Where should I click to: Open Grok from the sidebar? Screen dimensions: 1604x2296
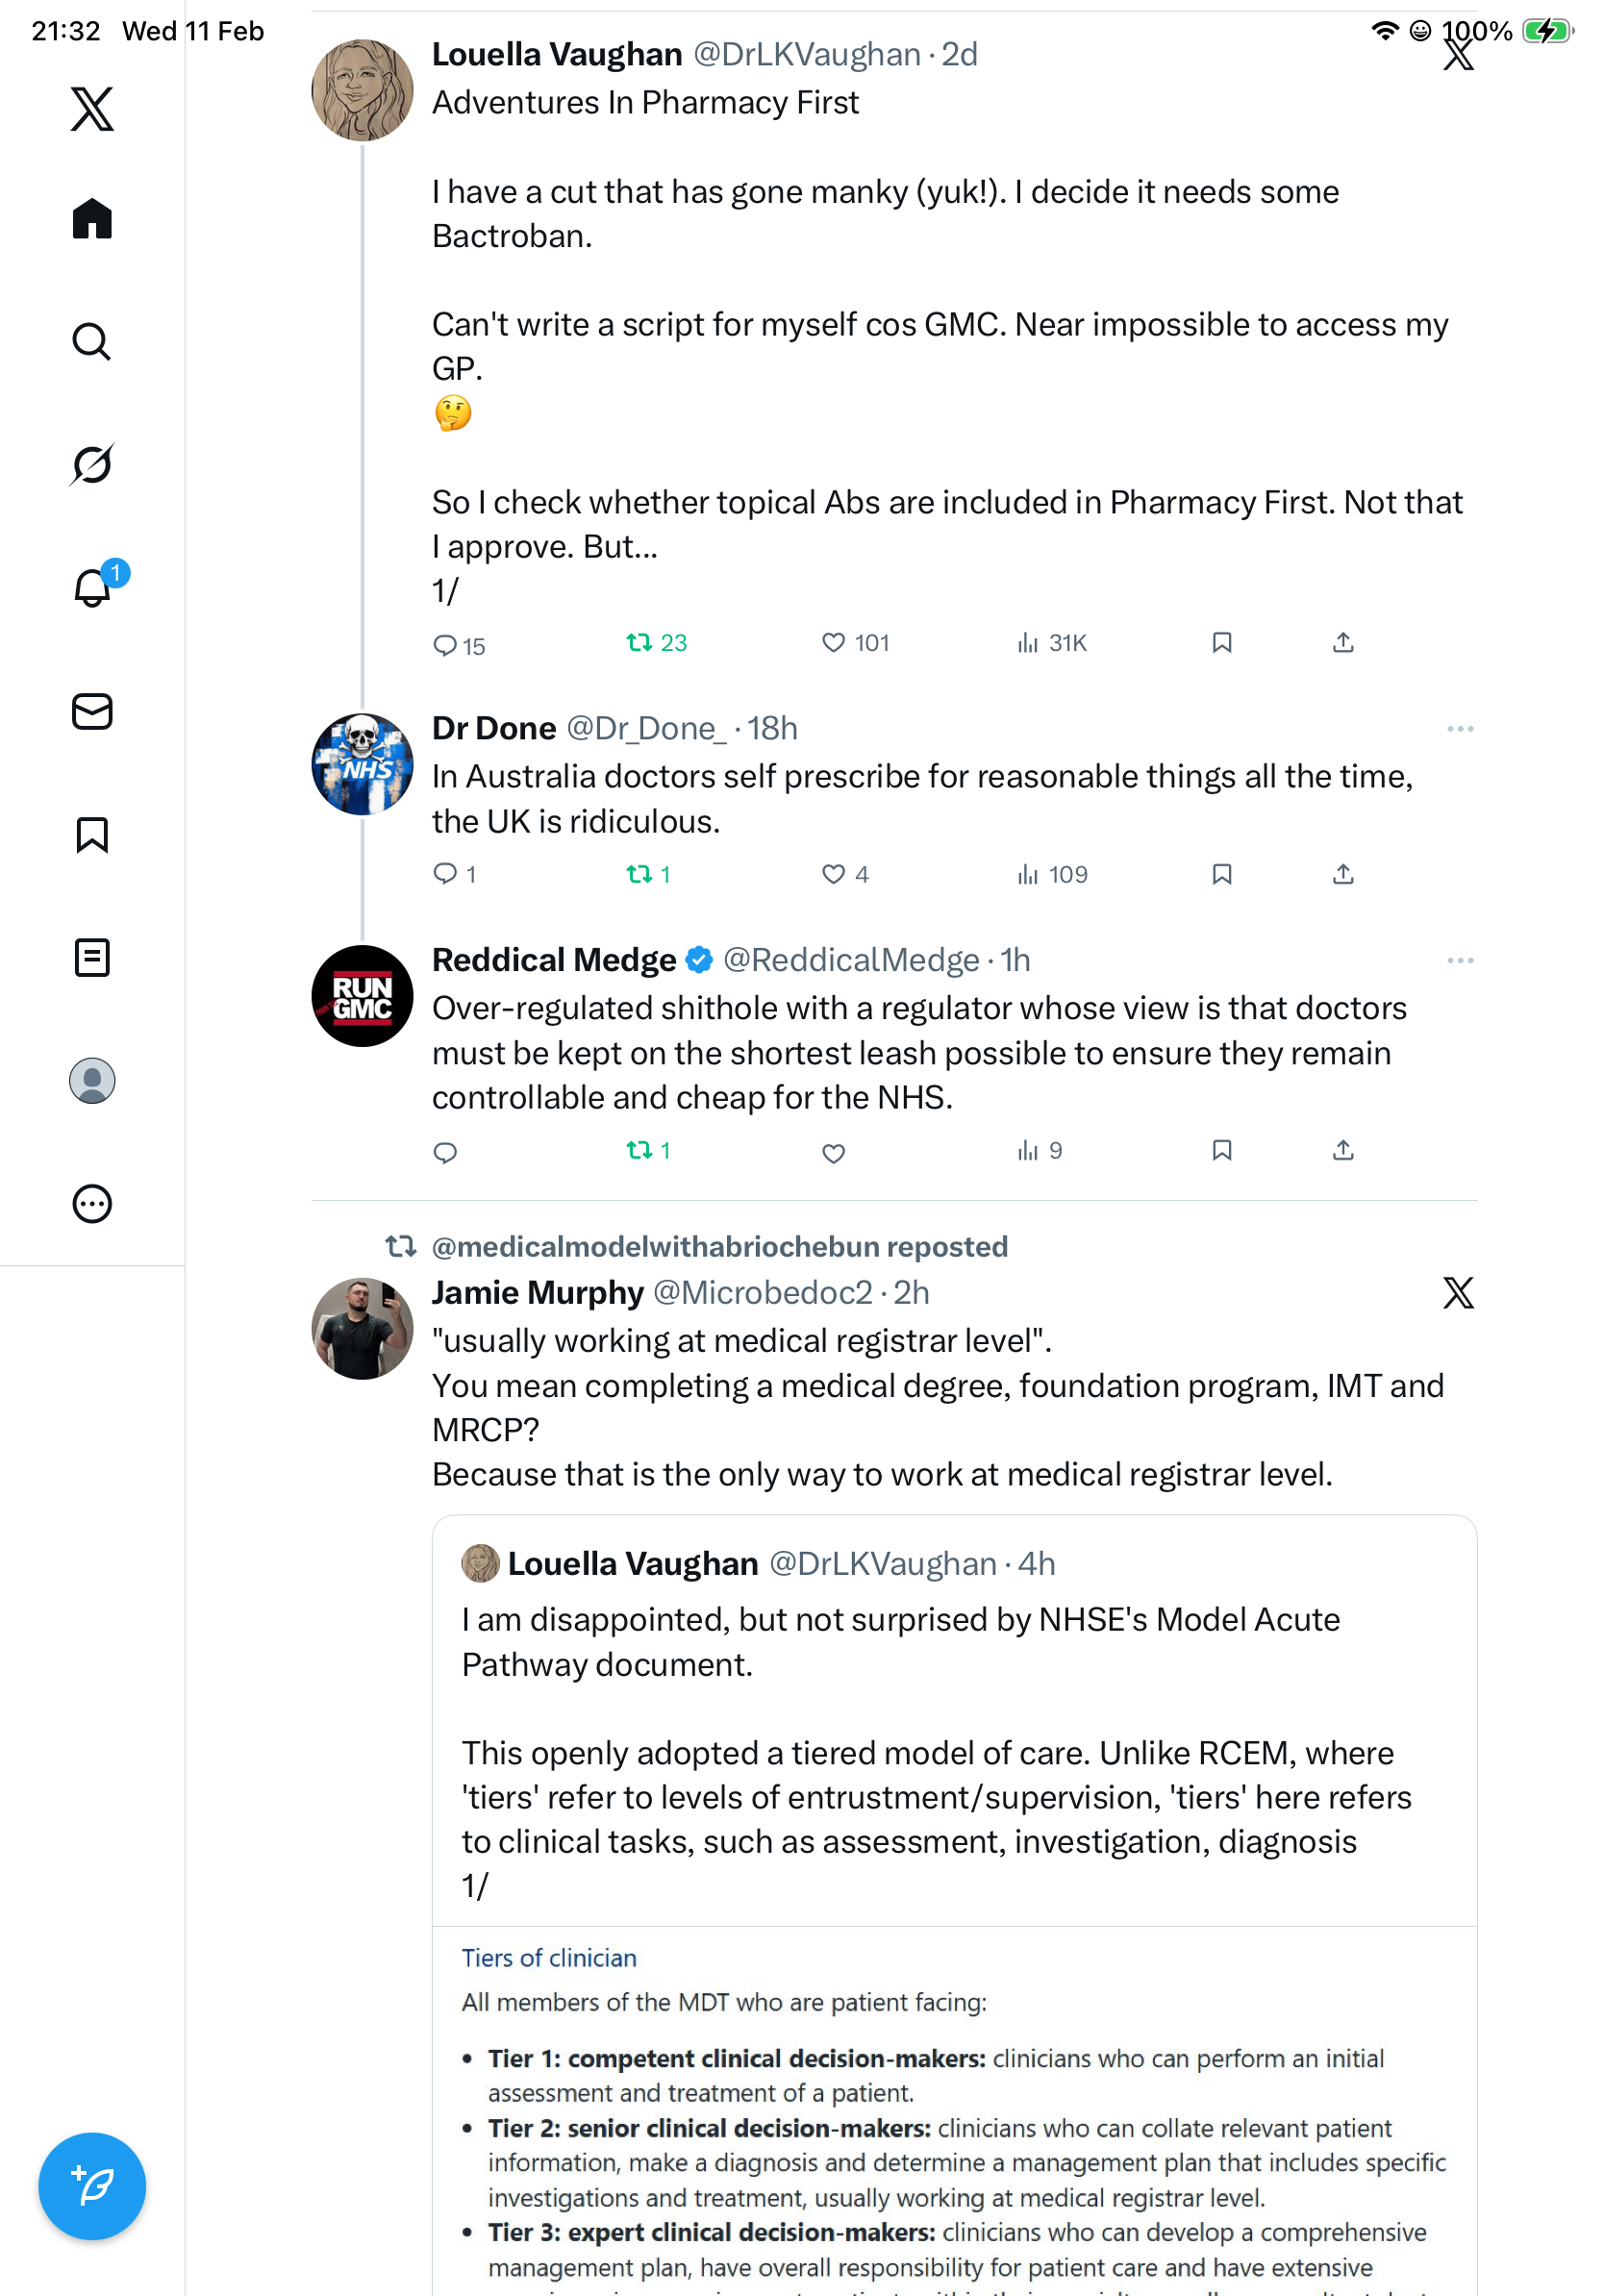(92, 464)
